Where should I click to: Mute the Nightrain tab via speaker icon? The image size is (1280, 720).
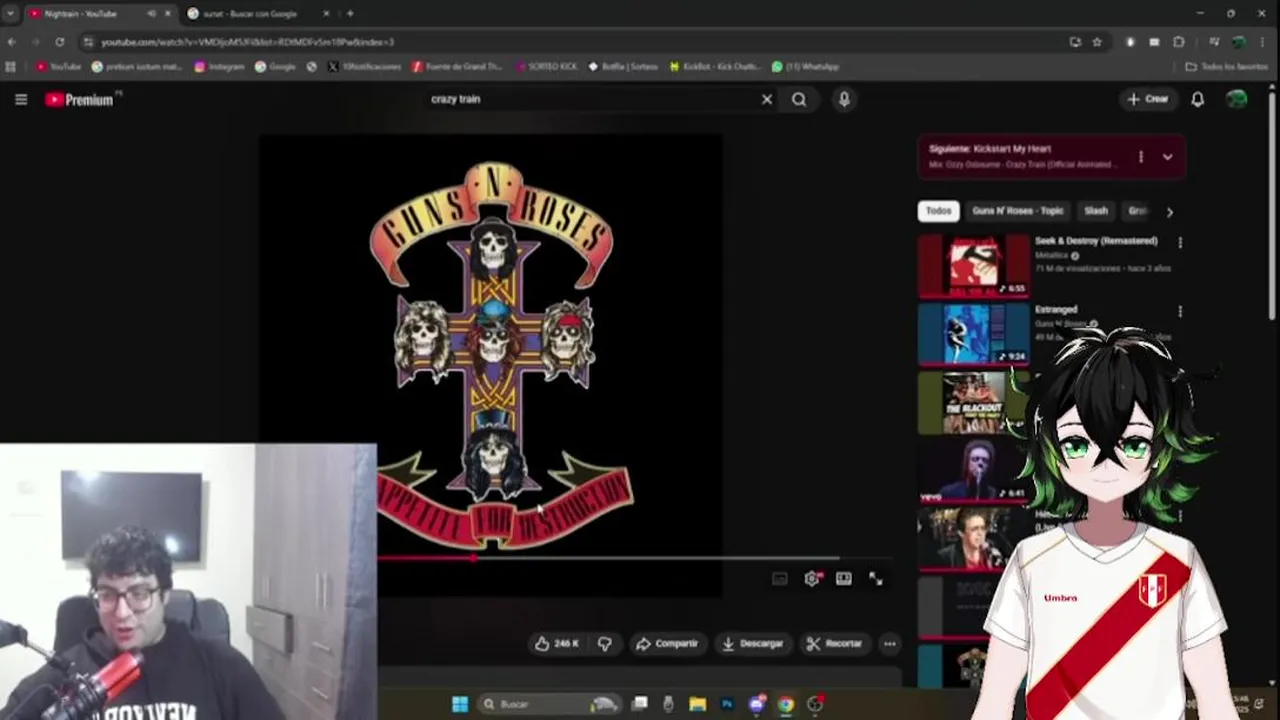pos(151,14)
